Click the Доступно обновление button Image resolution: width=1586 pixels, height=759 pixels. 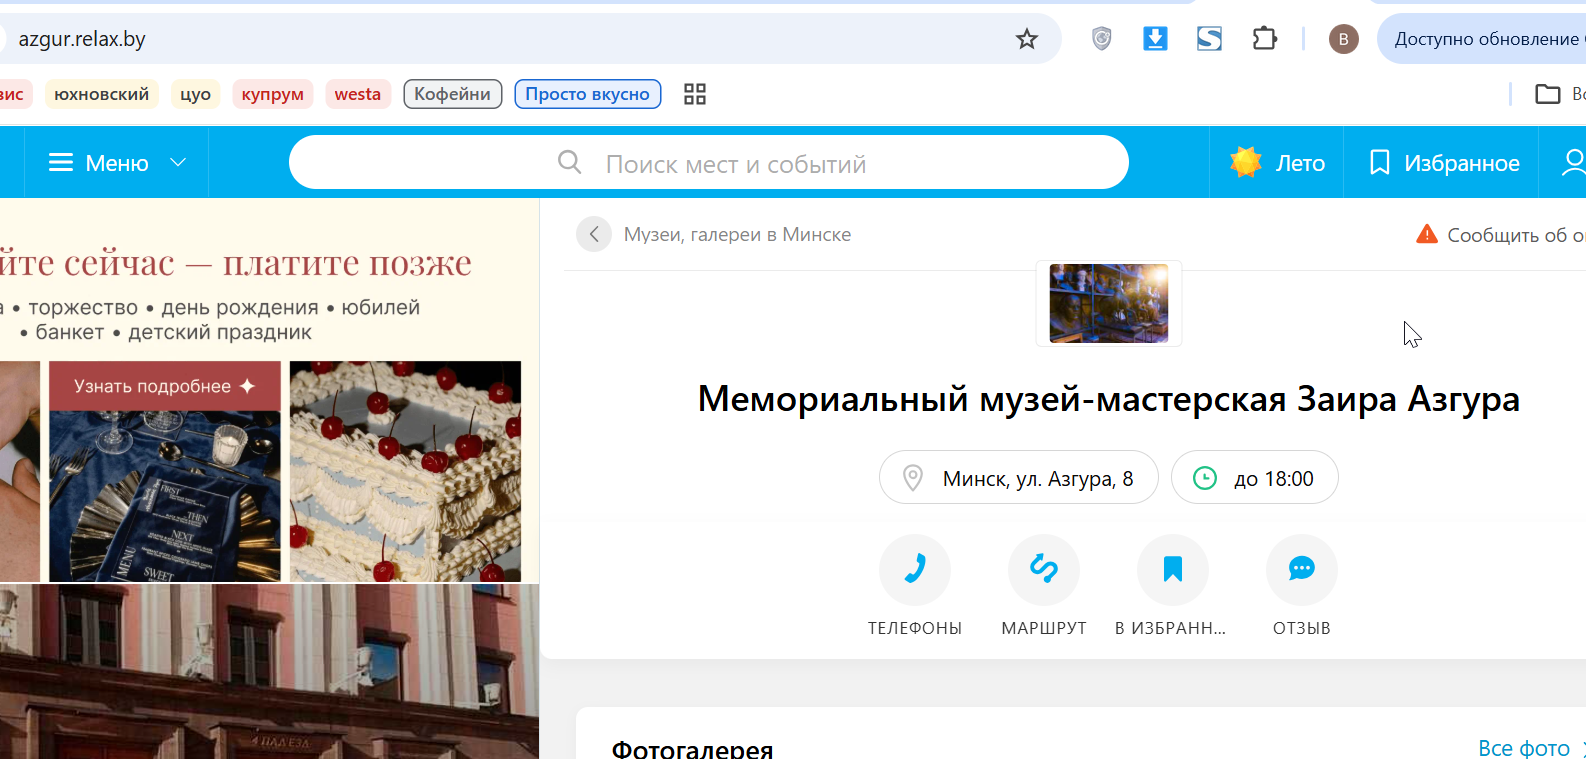click(1482, 39)
